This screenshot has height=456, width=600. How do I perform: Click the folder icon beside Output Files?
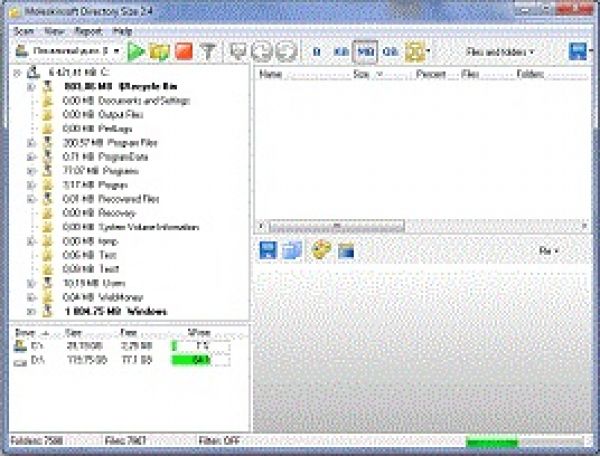pyautogui.click(x=47, y=115)
